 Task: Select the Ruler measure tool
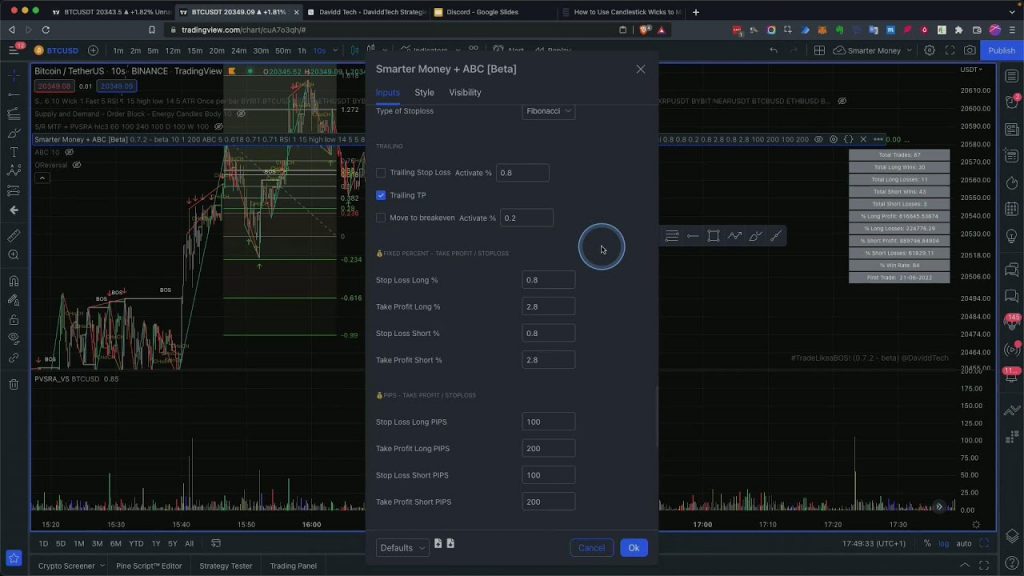[14, 237]
